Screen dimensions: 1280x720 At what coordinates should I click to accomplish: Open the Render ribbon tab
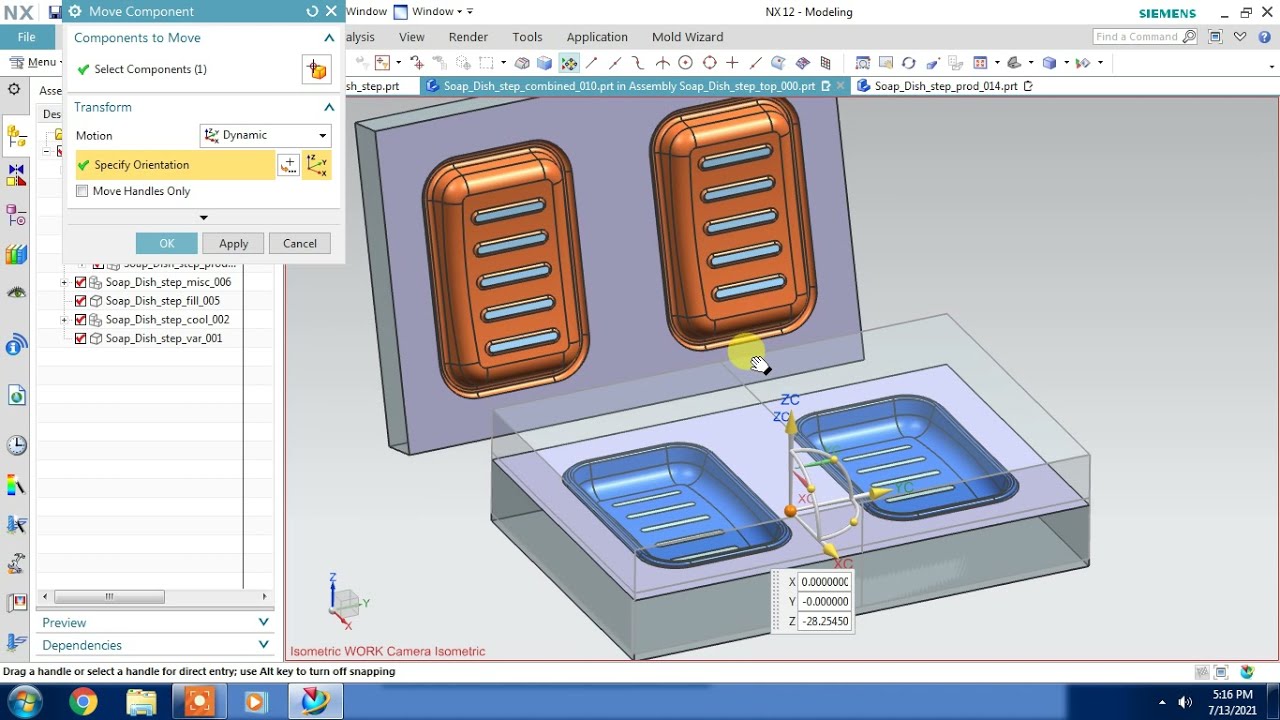coord(468,37)
